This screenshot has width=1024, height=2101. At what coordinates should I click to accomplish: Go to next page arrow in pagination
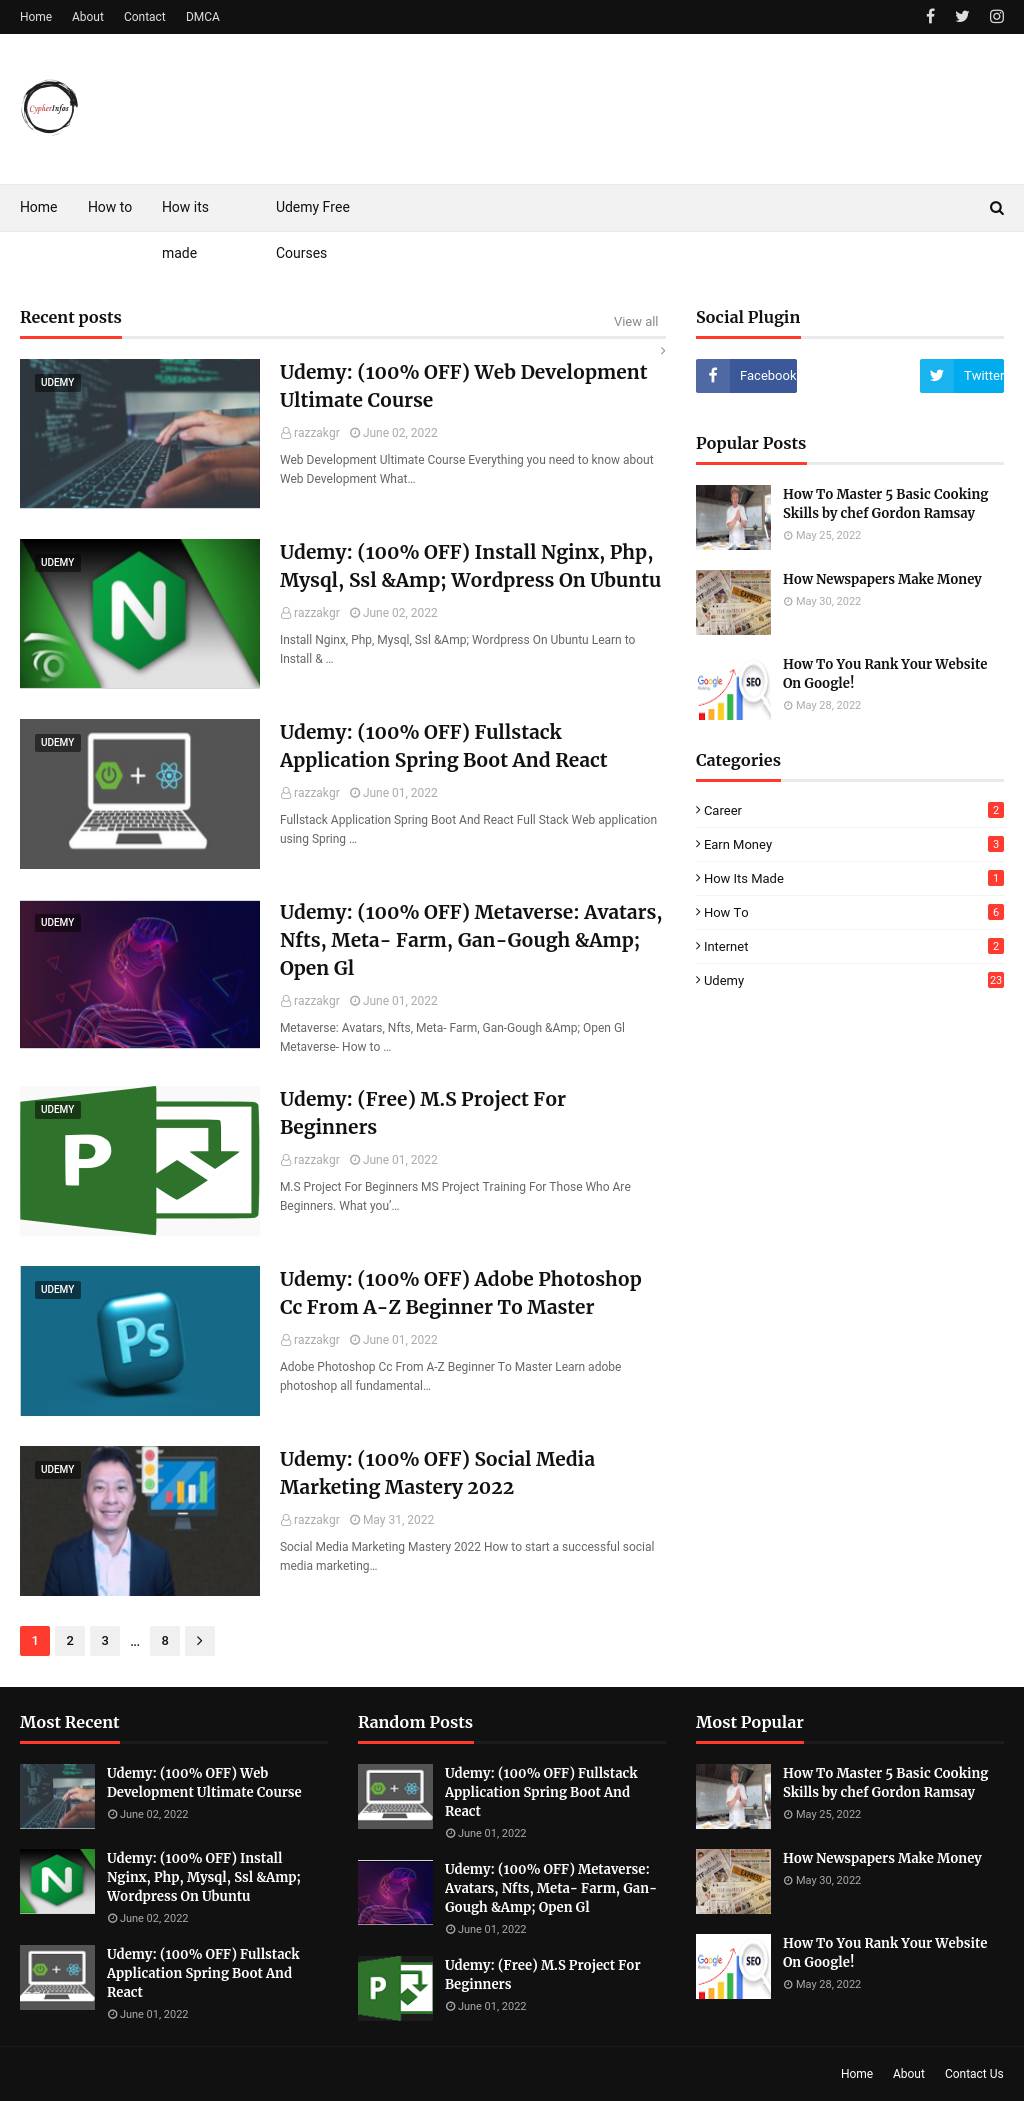tap(199, 1641)
